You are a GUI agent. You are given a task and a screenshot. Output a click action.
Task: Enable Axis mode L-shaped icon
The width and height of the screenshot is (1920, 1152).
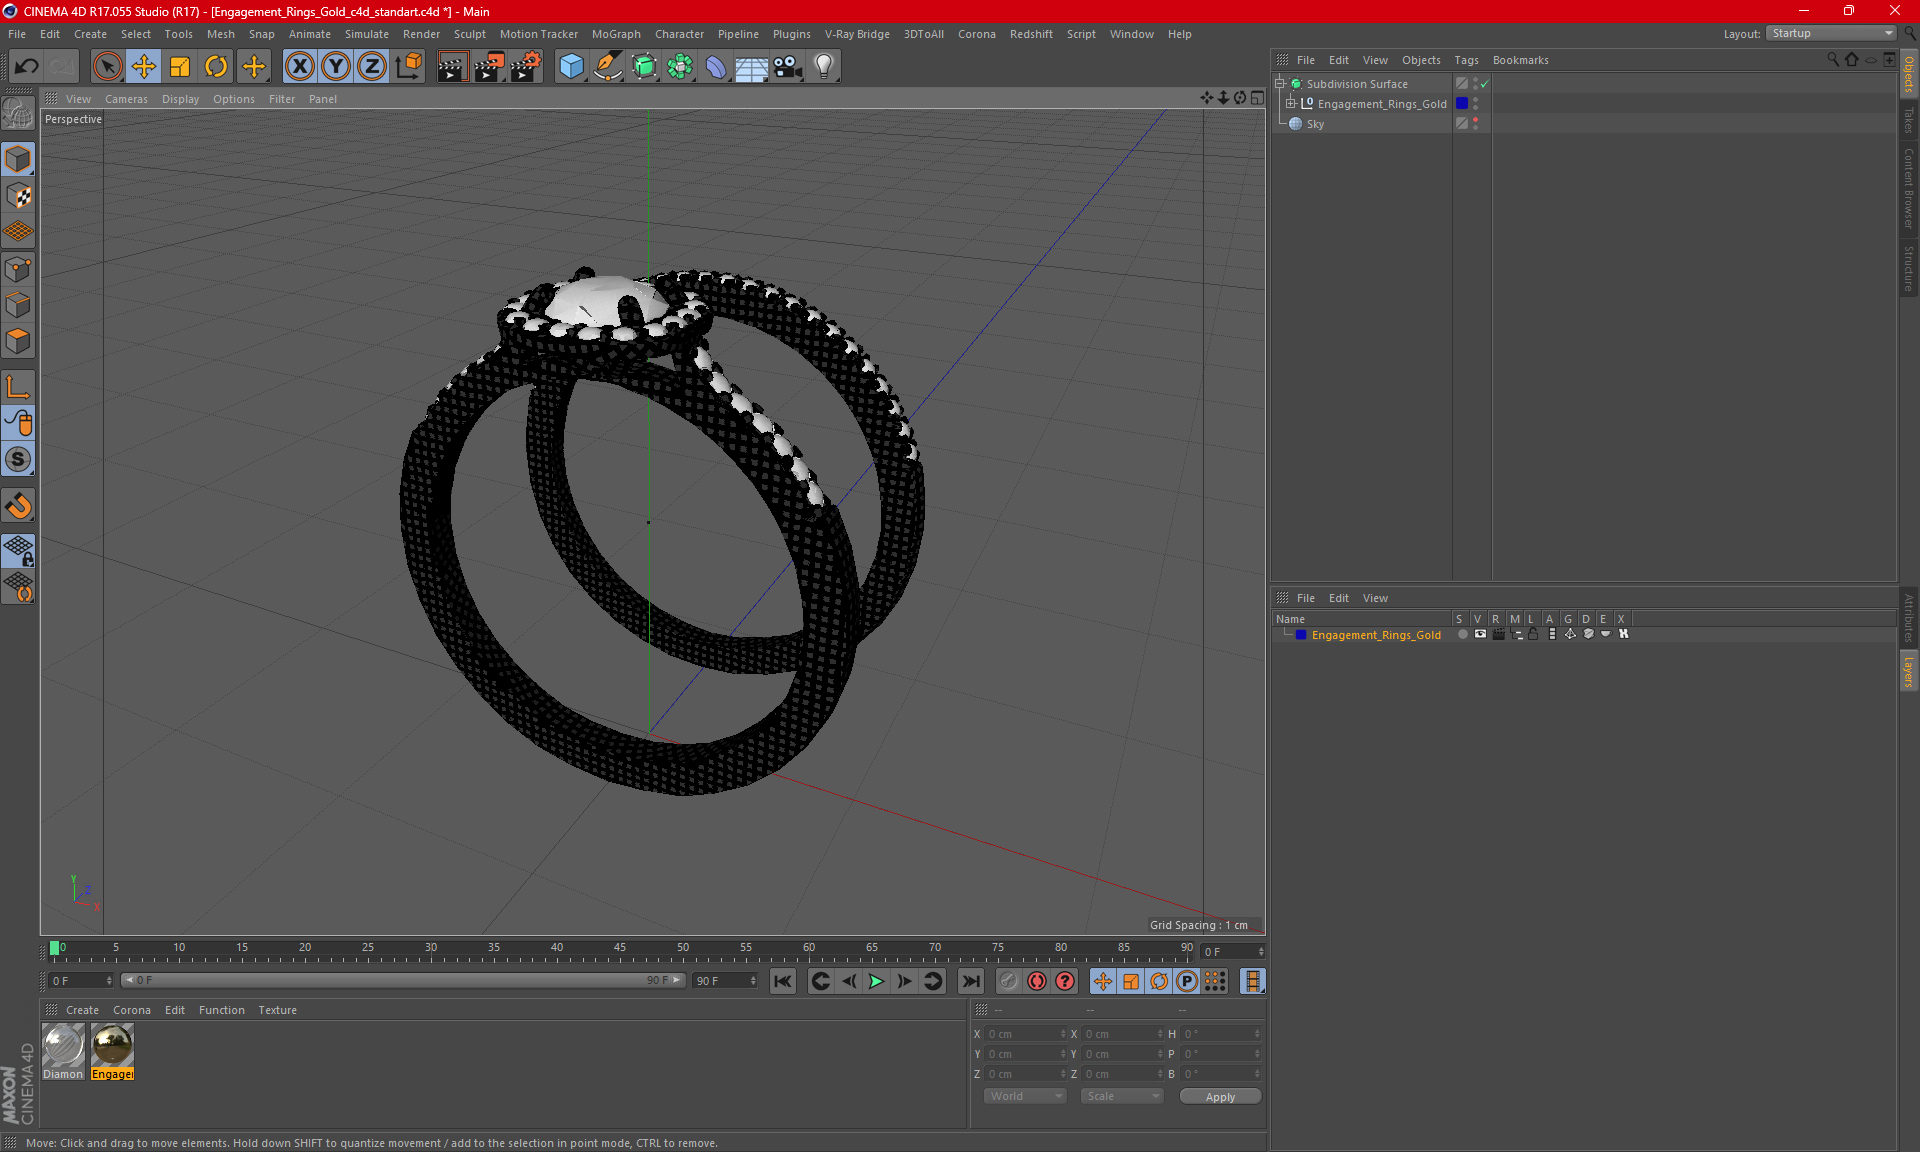click(x=18, y=387)
